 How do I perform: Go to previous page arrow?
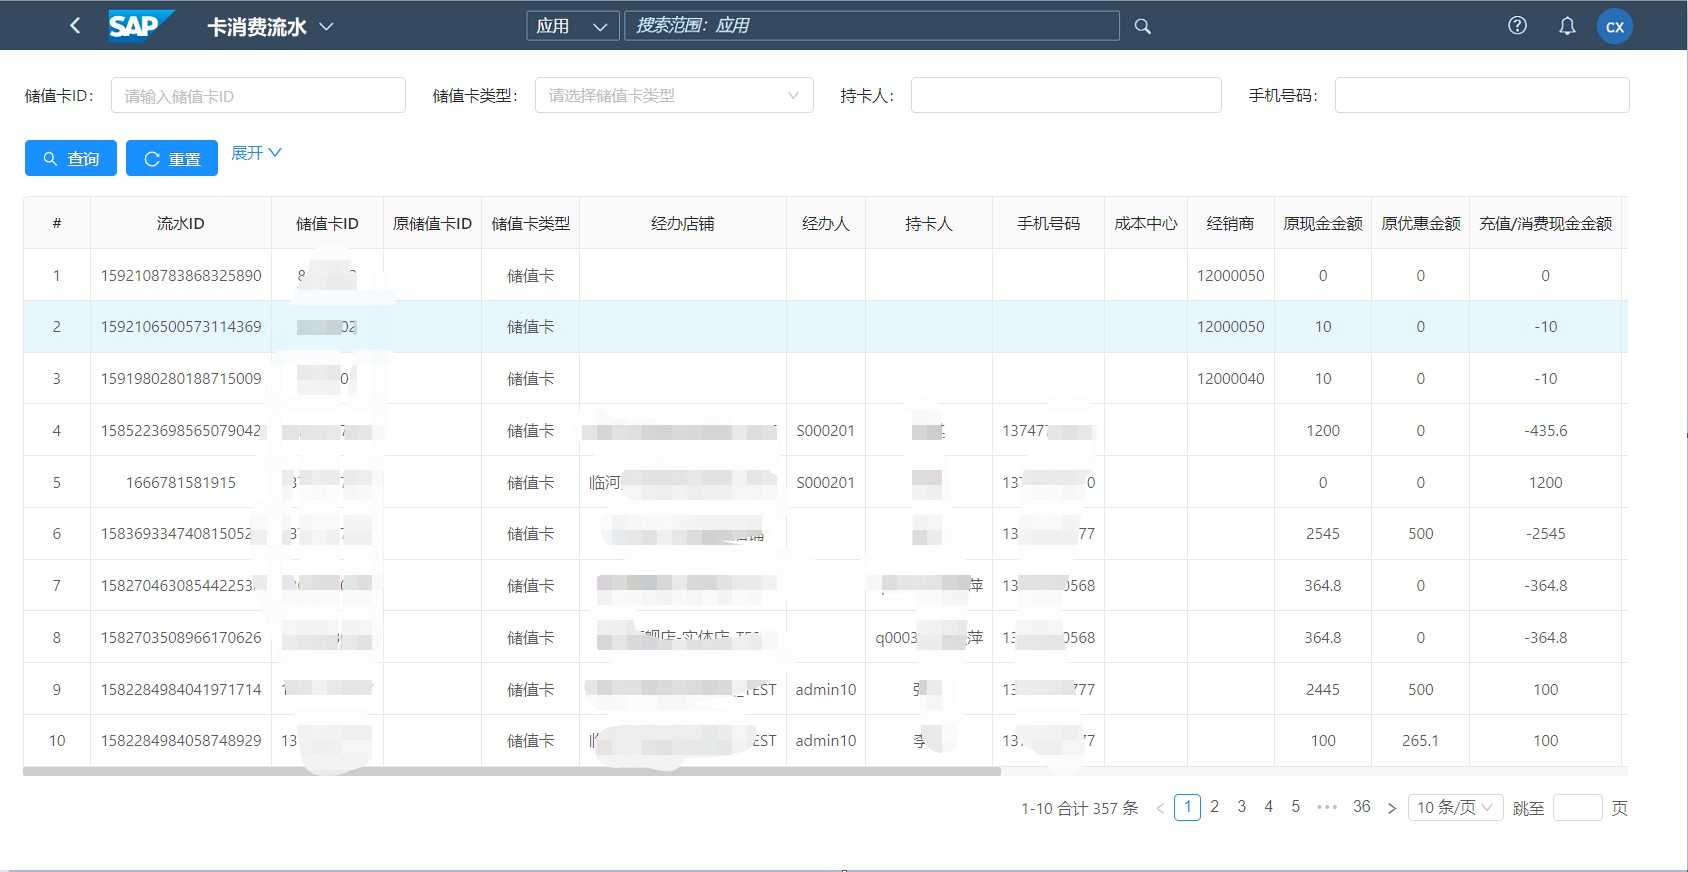[1160, 808]
